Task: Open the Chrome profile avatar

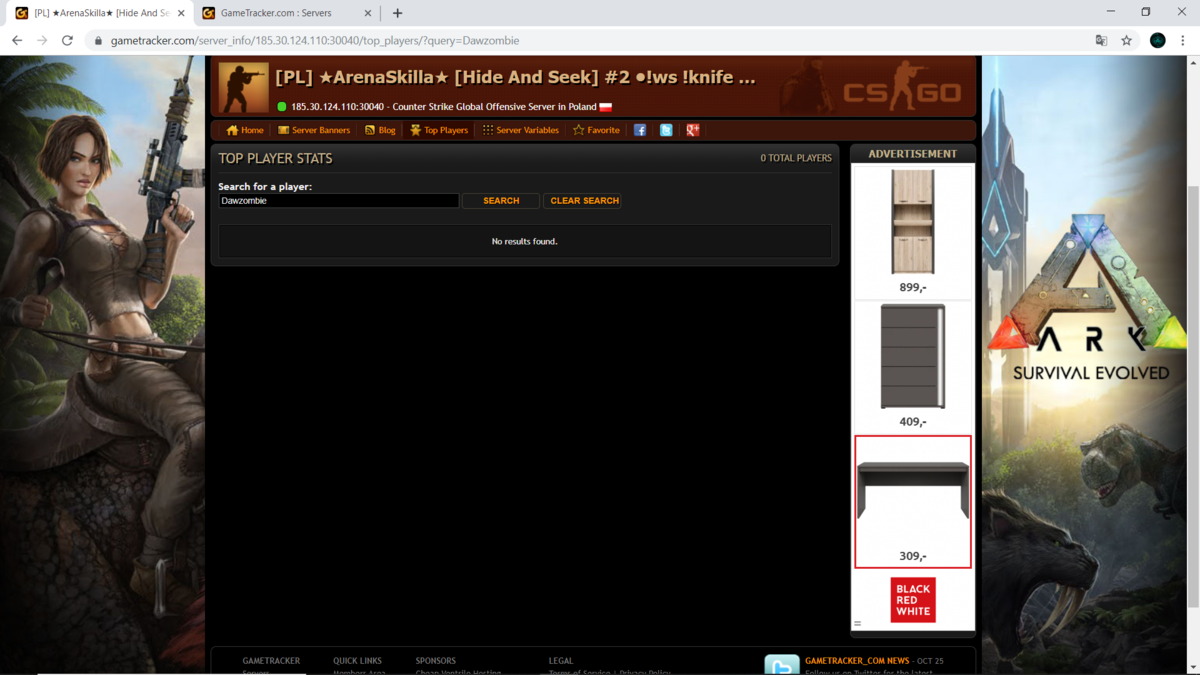Action: pyautogui.click(x=1158, y=41)
